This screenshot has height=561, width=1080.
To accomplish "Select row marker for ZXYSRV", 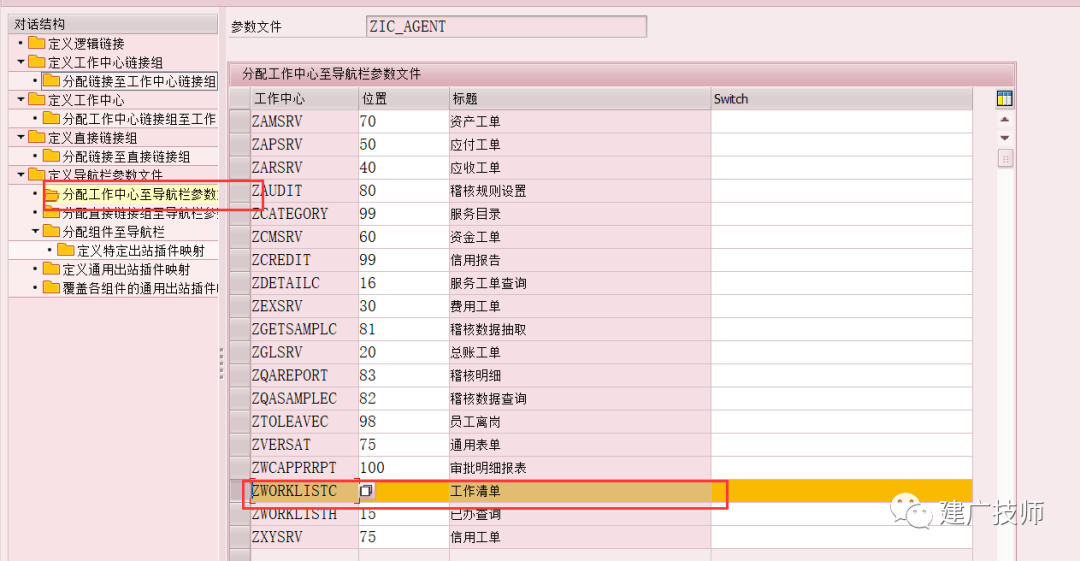I will tap(240, 537).
